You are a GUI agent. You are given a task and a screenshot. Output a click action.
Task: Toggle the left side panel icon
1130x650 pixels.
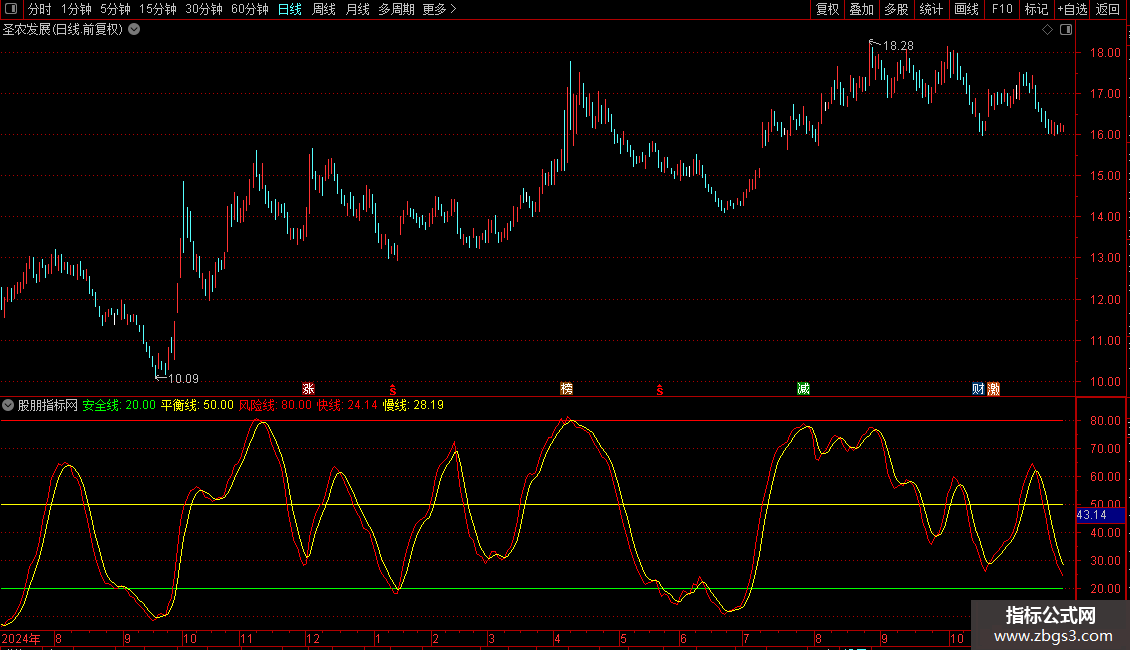click(x=11, y=9)
